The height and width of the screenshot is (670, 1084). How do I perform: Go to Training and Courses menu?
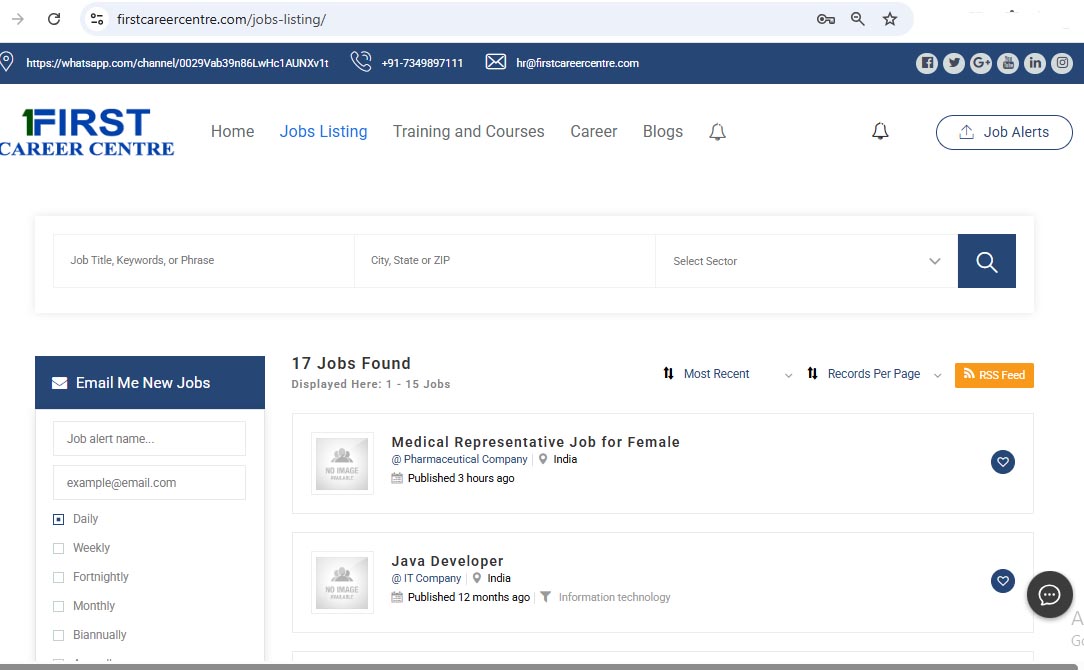point(468,132)
